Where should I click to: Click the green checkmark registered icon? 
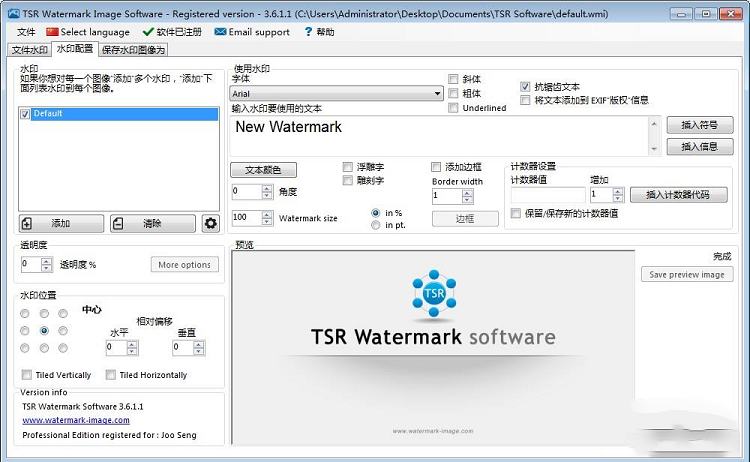148,32
